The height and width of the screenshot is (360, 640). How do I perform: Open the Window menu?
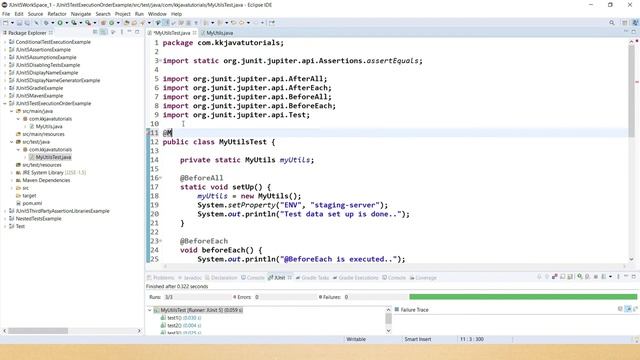157,14
